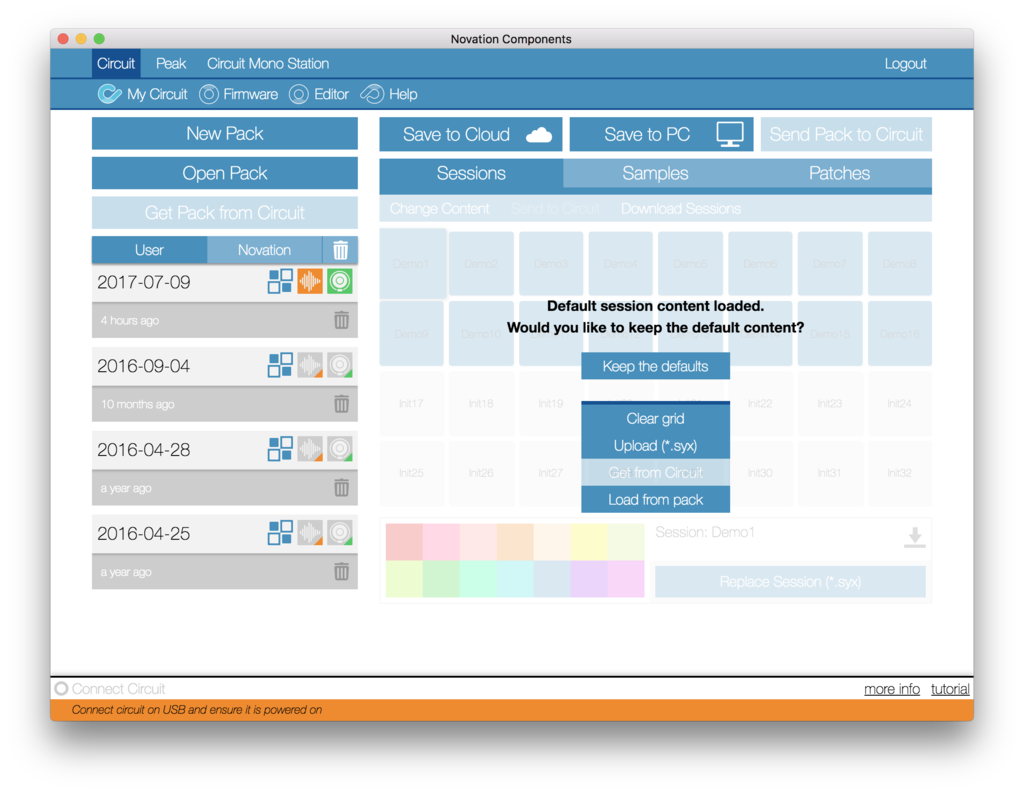Select the Init32 session slot
The image size is (1024, 793).
point(899,472)
